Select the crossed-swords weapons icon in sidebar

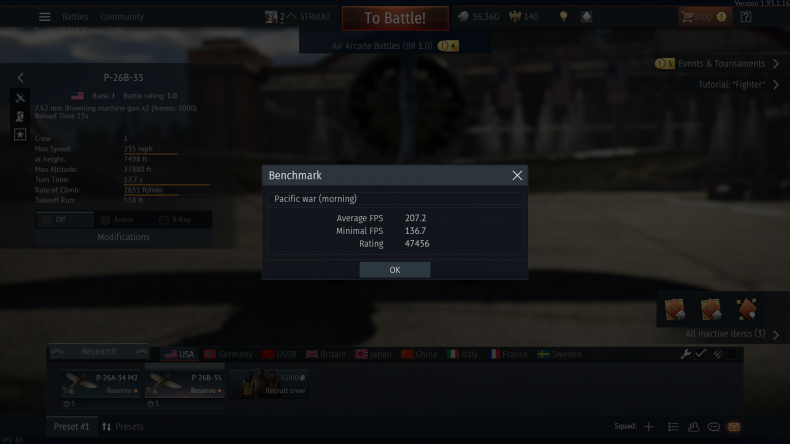tap(20, 98)
